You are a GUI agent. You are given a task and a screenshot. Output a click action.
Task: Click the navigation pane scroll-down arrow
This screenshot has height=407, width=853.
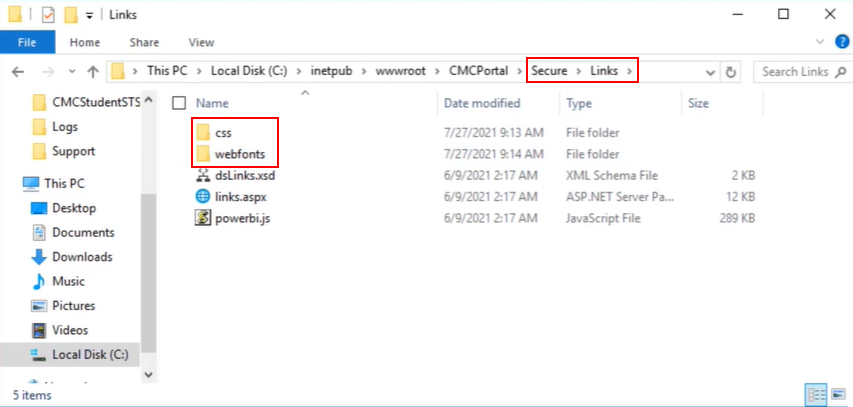tap(148, 374)
